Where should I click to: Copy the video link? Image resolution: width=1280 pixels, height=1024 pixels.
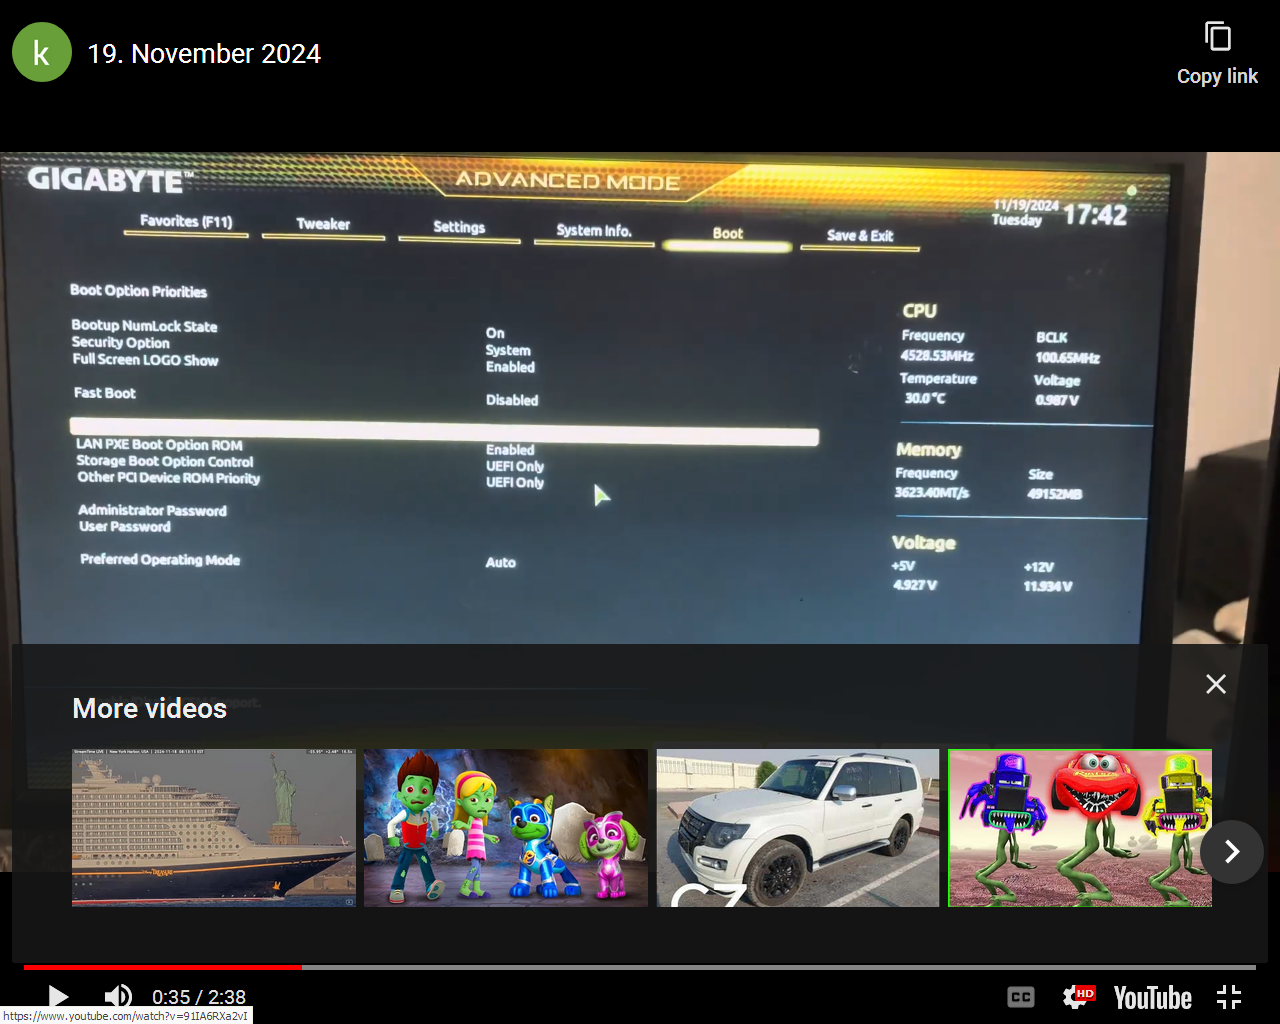click(x=1217, y=54)
